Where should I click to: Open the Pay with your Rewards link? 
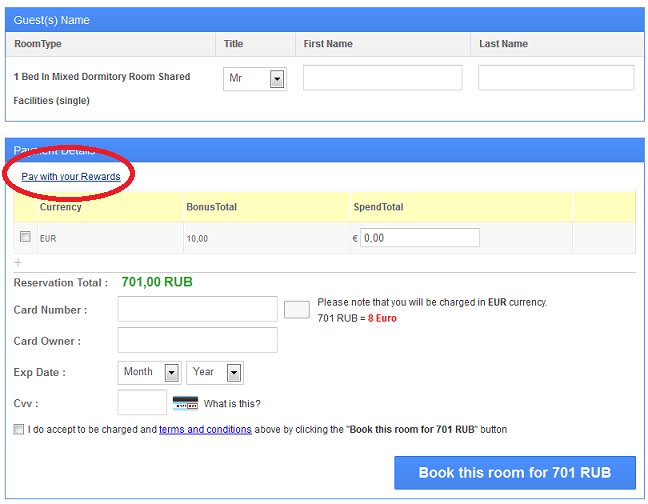[71, 177]
